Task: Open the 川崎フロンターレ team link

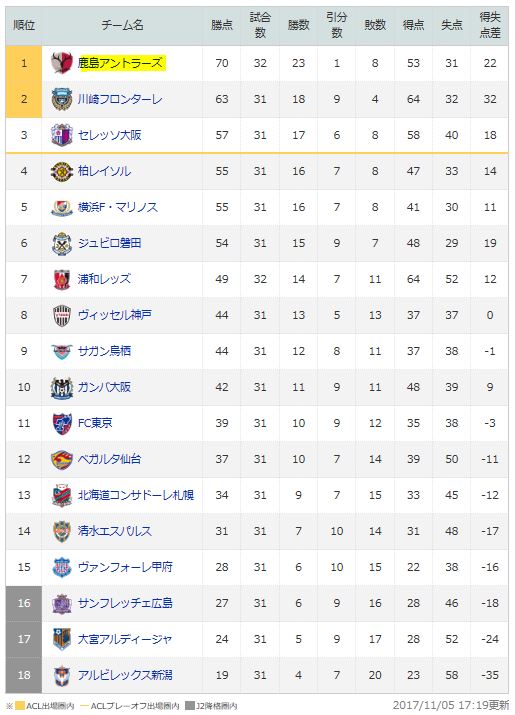Action: (x=120, y=99)
